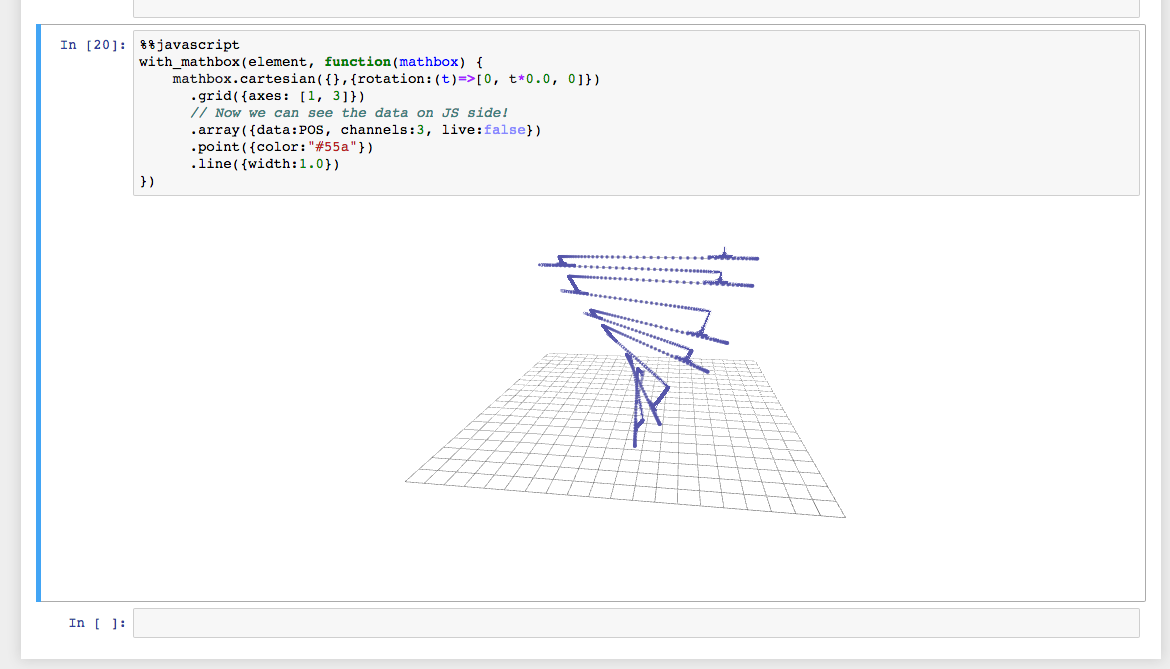Click the mathbox.cartesian rotation line
Image resolution: width=1170 pixels, height=669 pixels.
386,79
